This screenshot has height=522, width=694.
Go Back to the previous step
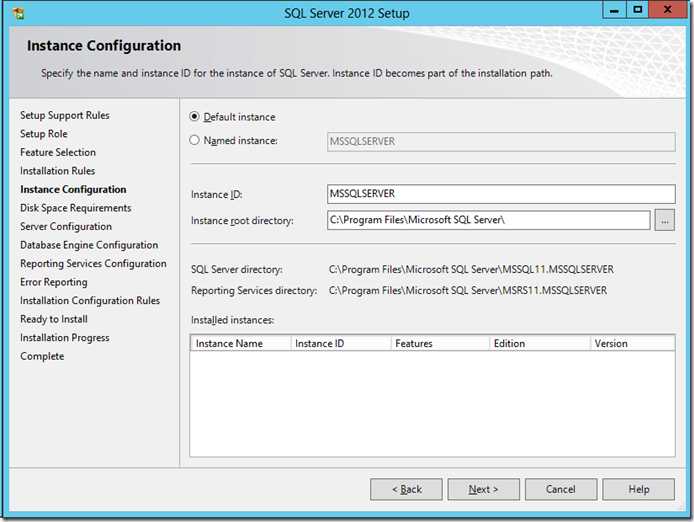pyautogui.click(x=406, y=489)
